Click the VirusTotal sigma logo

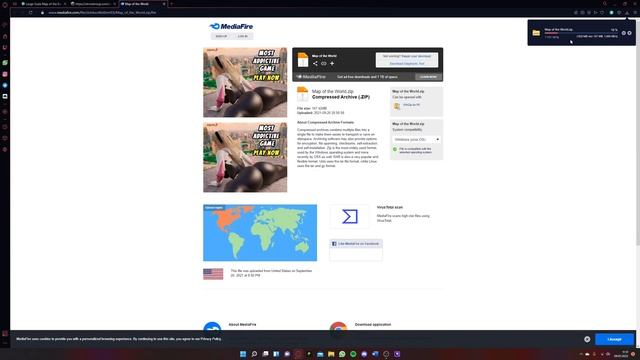click(350, 216)
